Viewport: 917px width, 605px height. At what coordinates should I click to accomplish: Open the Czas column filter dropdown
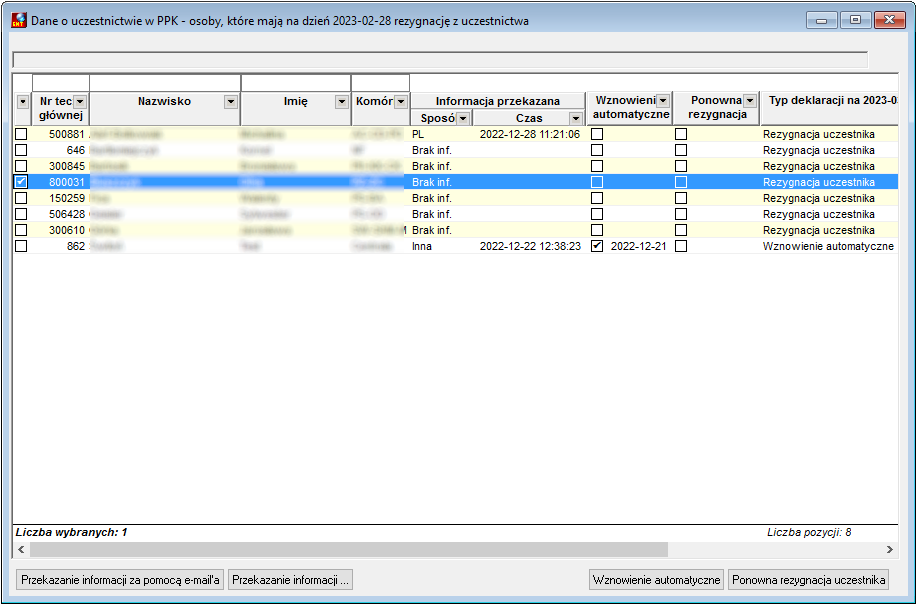click(x=576, y=119)
